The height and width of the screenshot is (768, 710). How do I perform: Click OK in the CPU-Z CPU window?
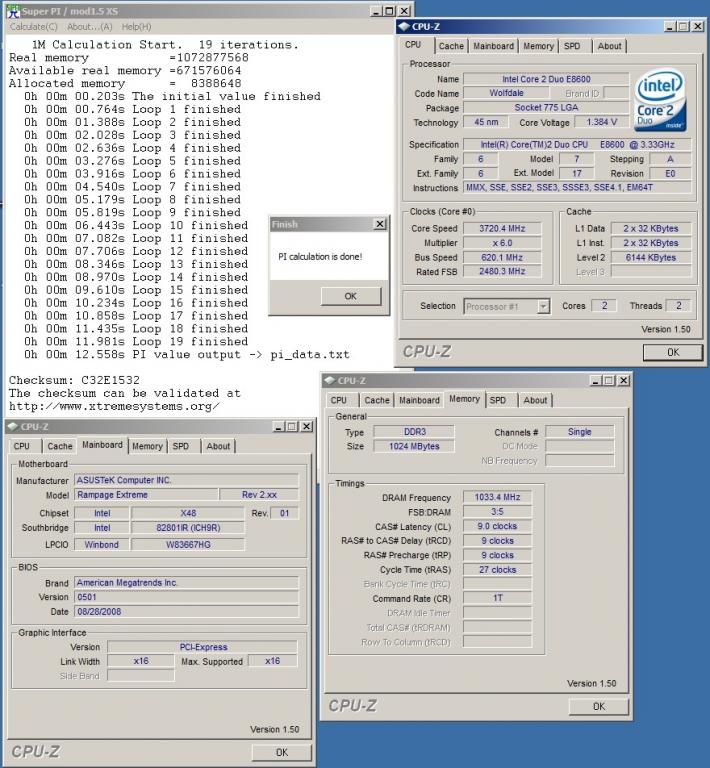click(x=673, y=352)
